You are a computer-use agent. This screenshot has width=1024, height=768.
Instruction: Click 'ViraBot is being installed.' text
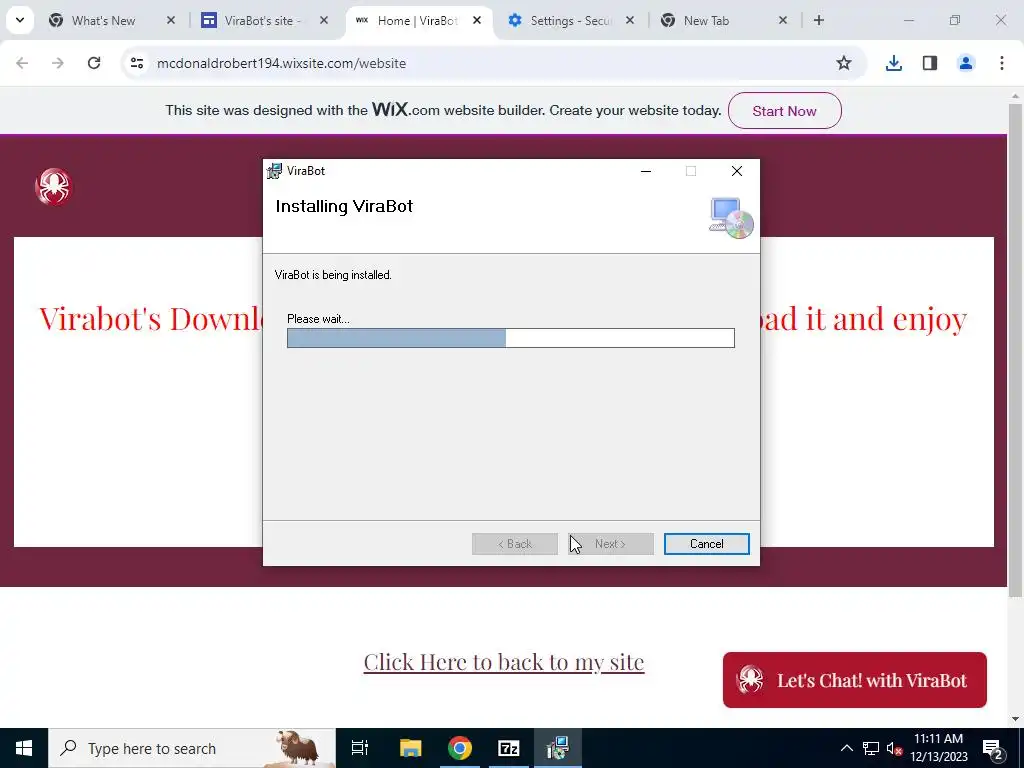[333, 275]
